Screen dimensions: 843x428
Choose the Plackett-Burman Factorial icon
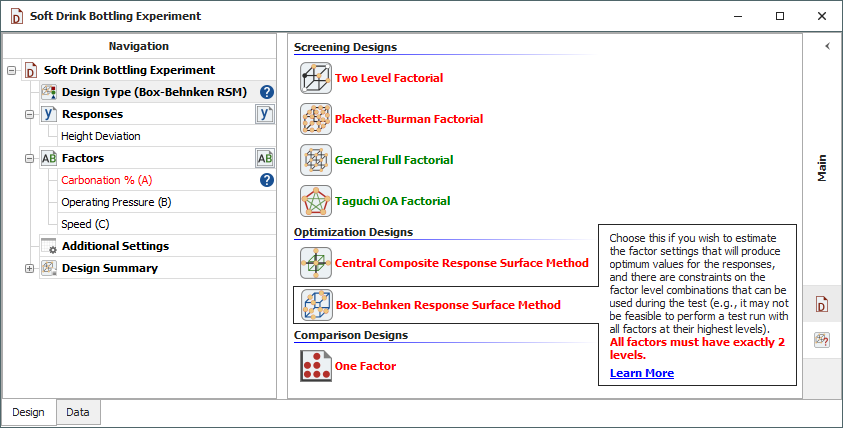[x=316, y=119]
